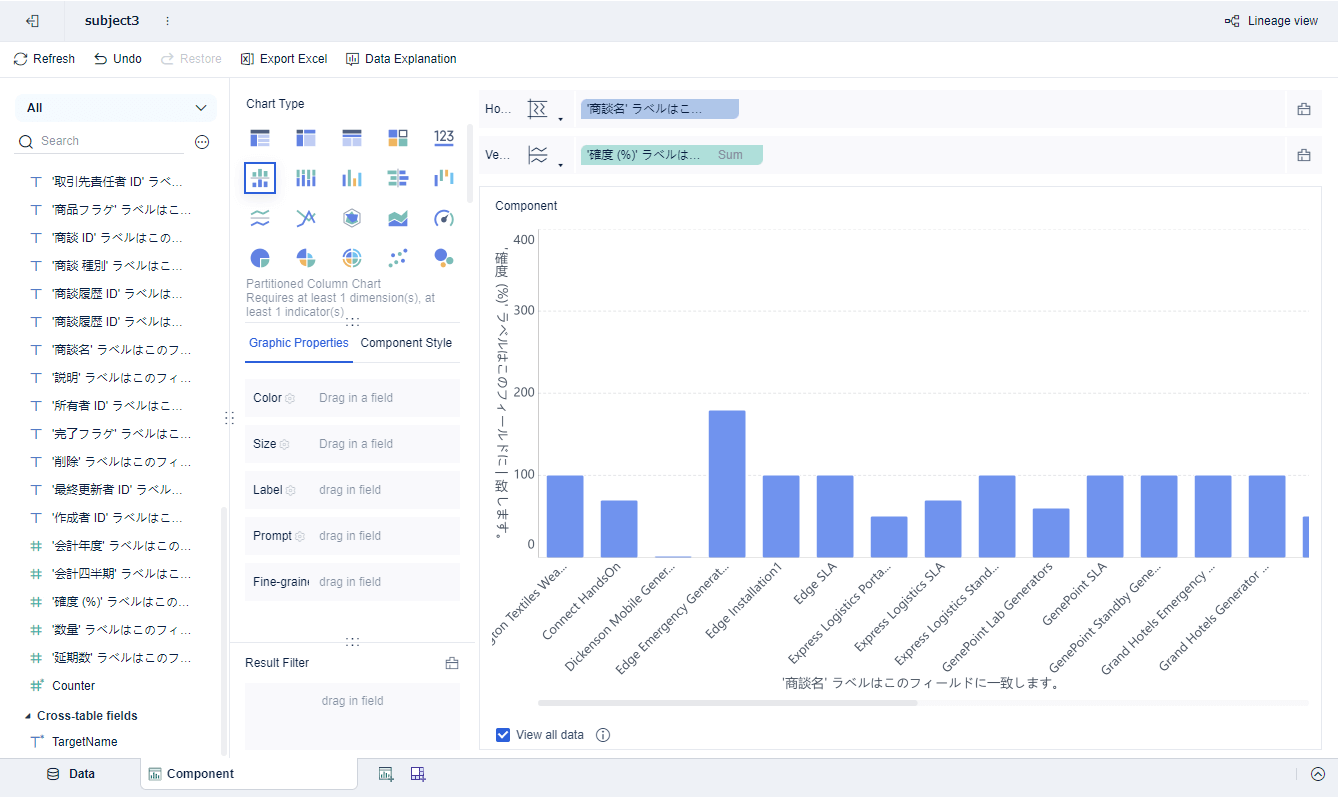This screenshot has height=797, width=1338.
Task: Undo the last action
Action: [118, 59]
